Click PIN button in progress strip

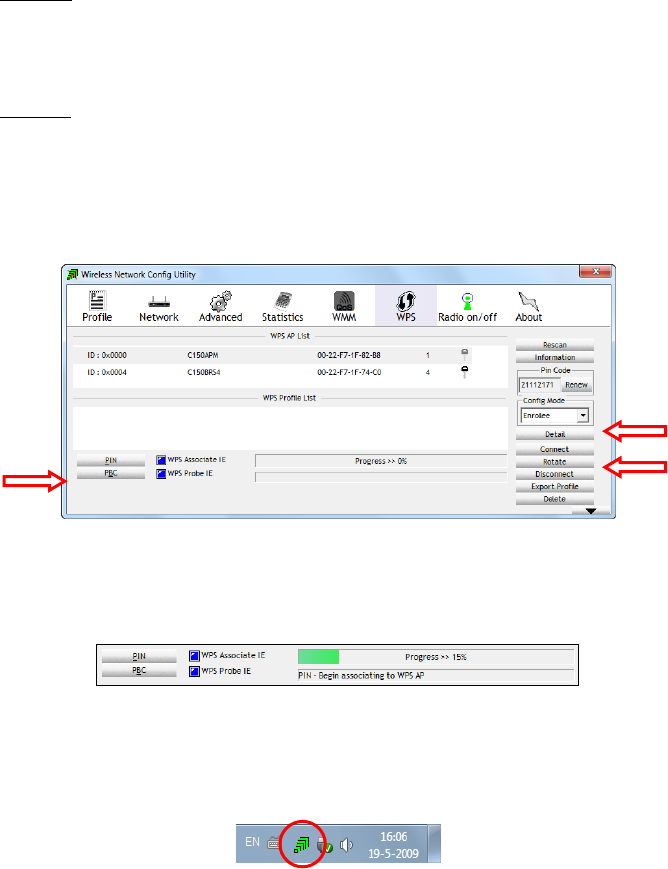139,656
